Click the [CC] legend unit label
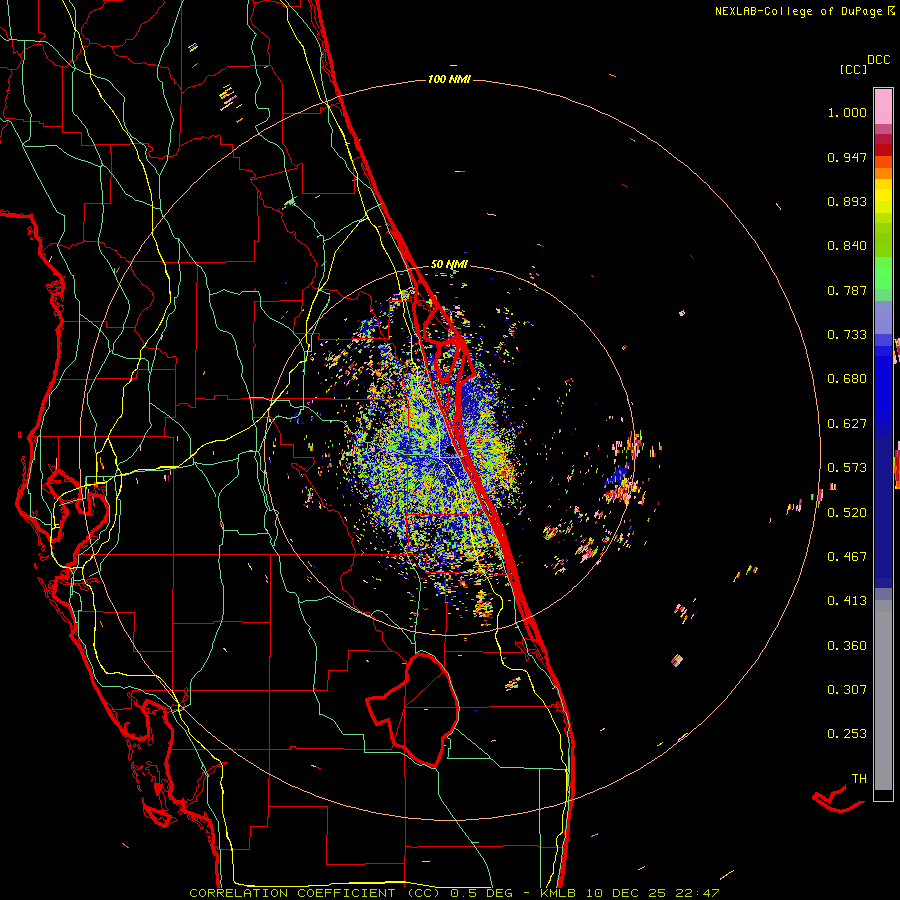The width and height of the screenshot is (900, 900). pyautogui.click(x=853, y=69)
